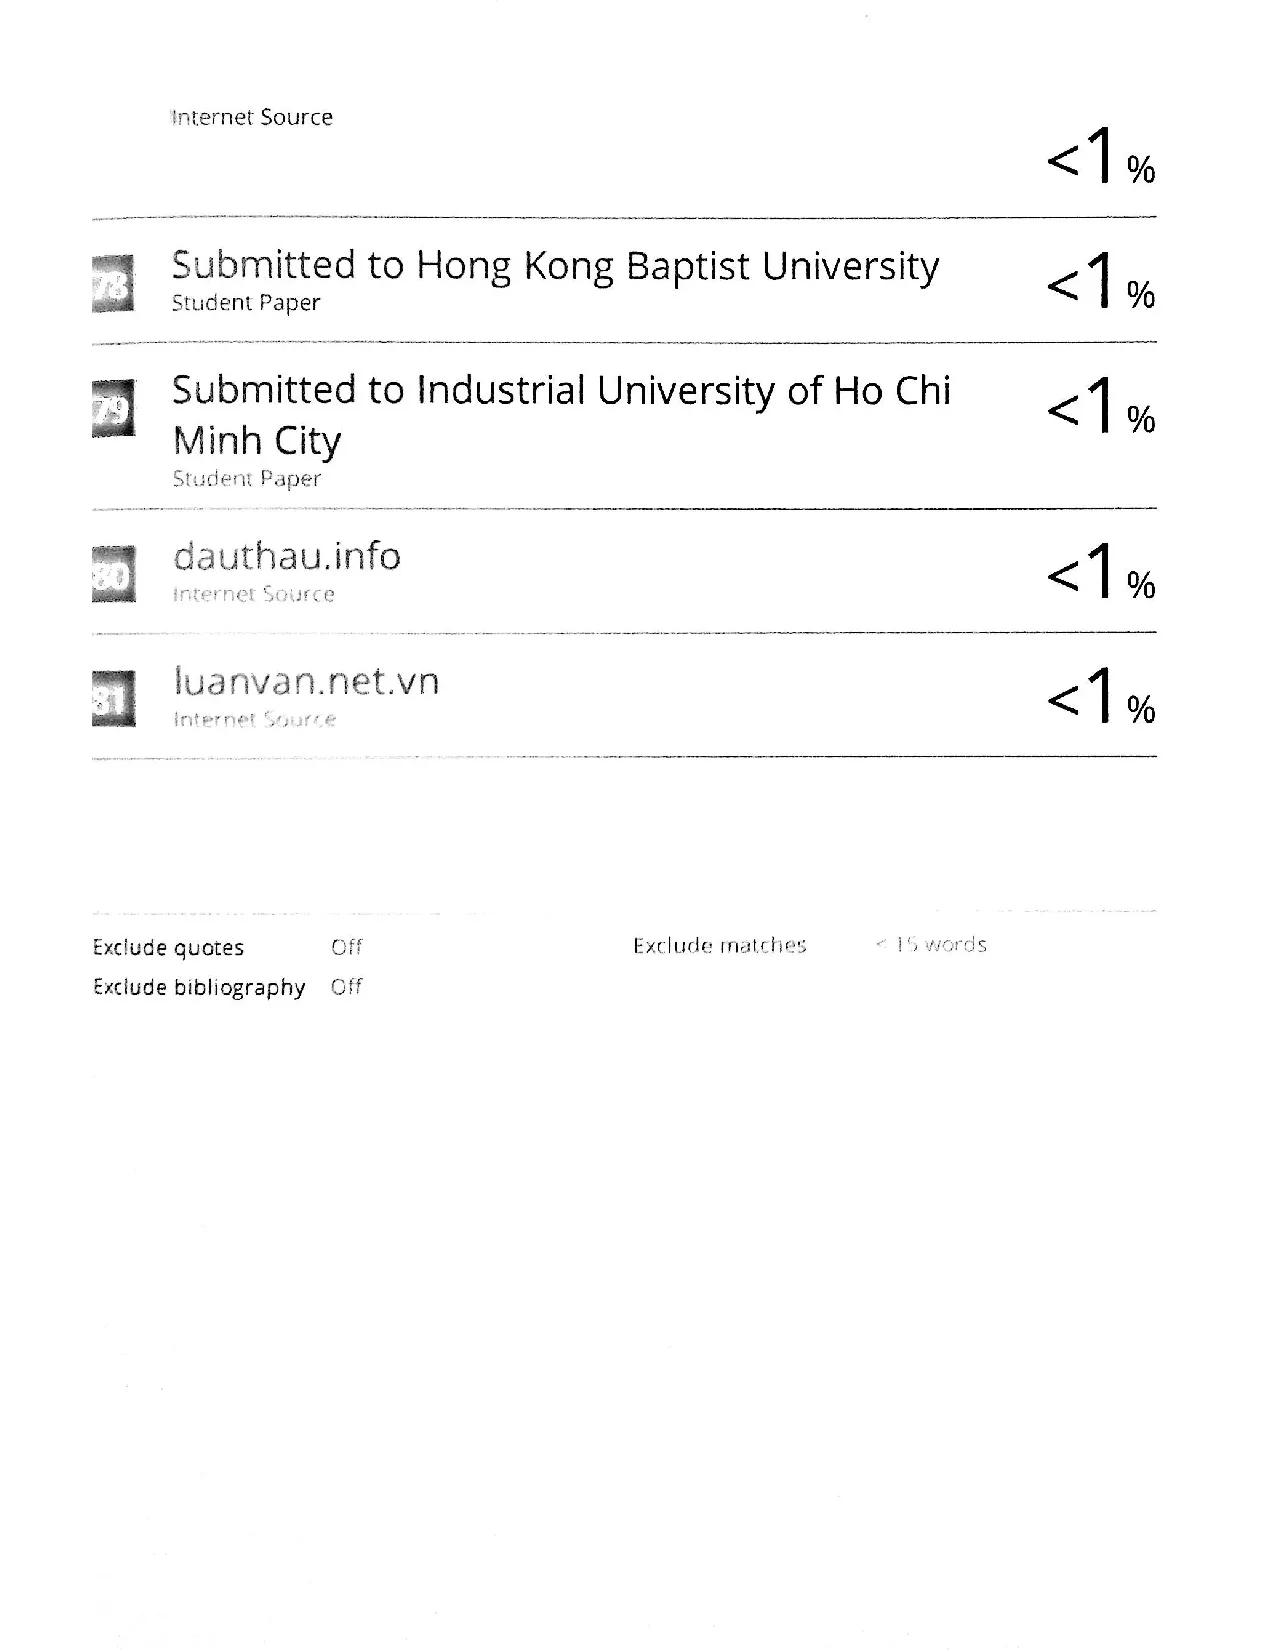Click the '< 15 words' exclude matches value
Image resolution: width=1275 pixels, height=1650 pixels.
tap(931, 945)
